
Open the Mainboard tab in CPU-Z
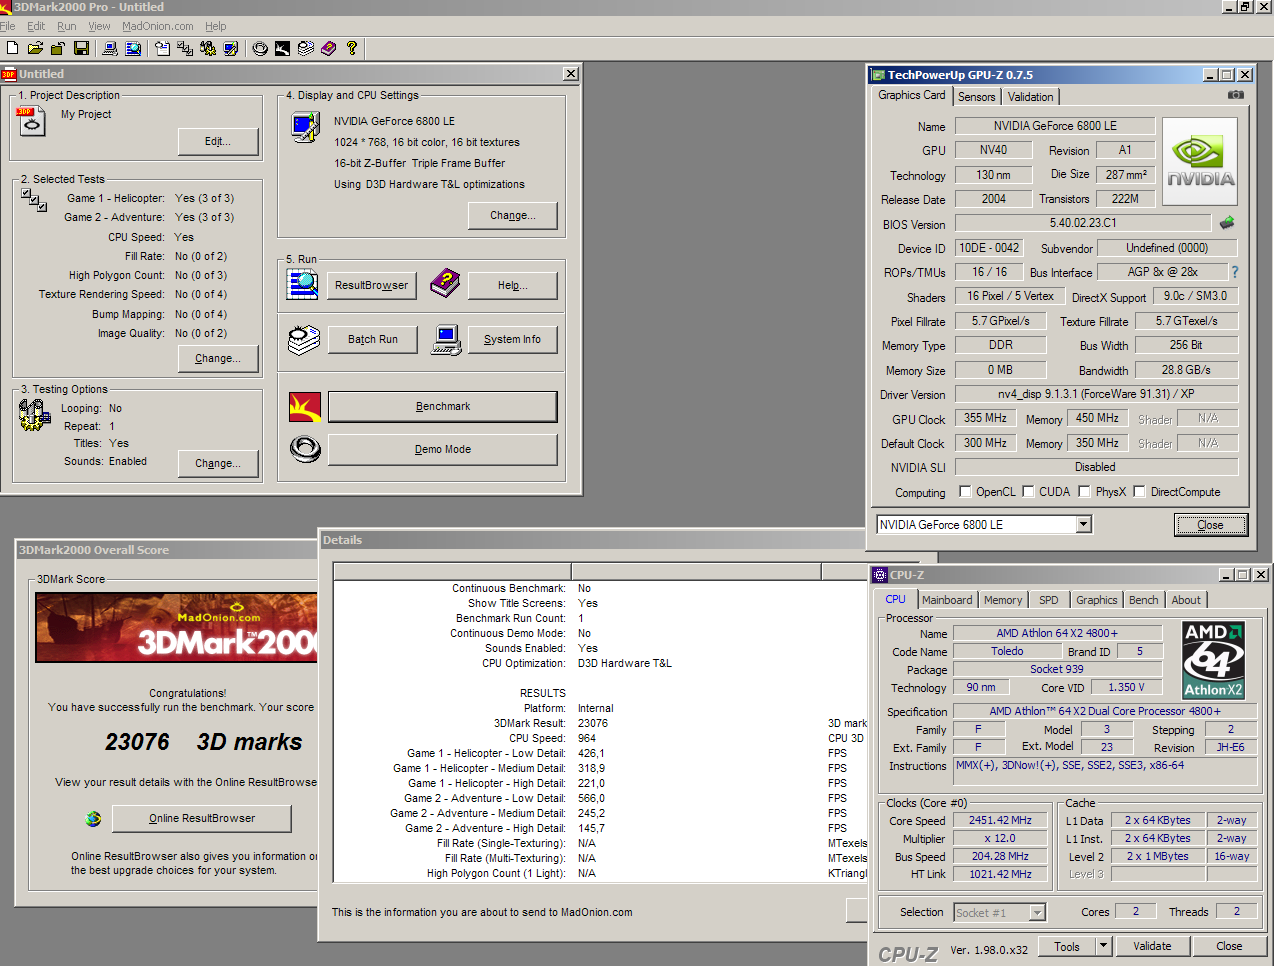point(946,600)
